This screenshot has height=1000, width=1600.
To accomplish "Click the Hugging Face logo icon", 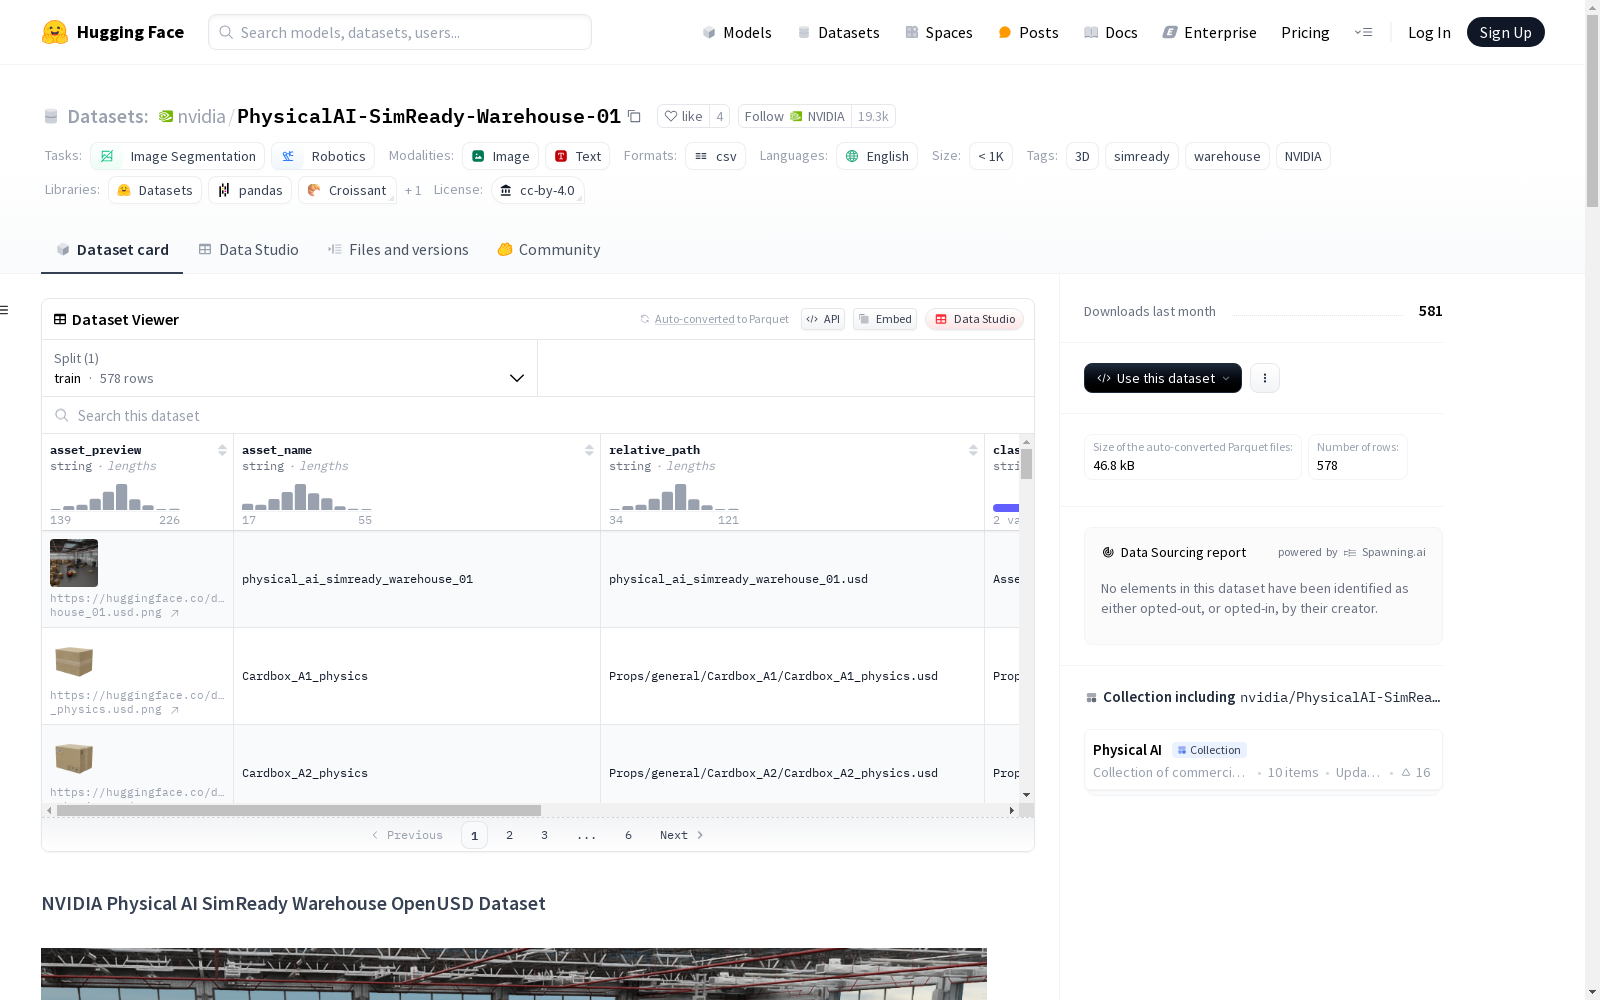I will pos(55,32).
